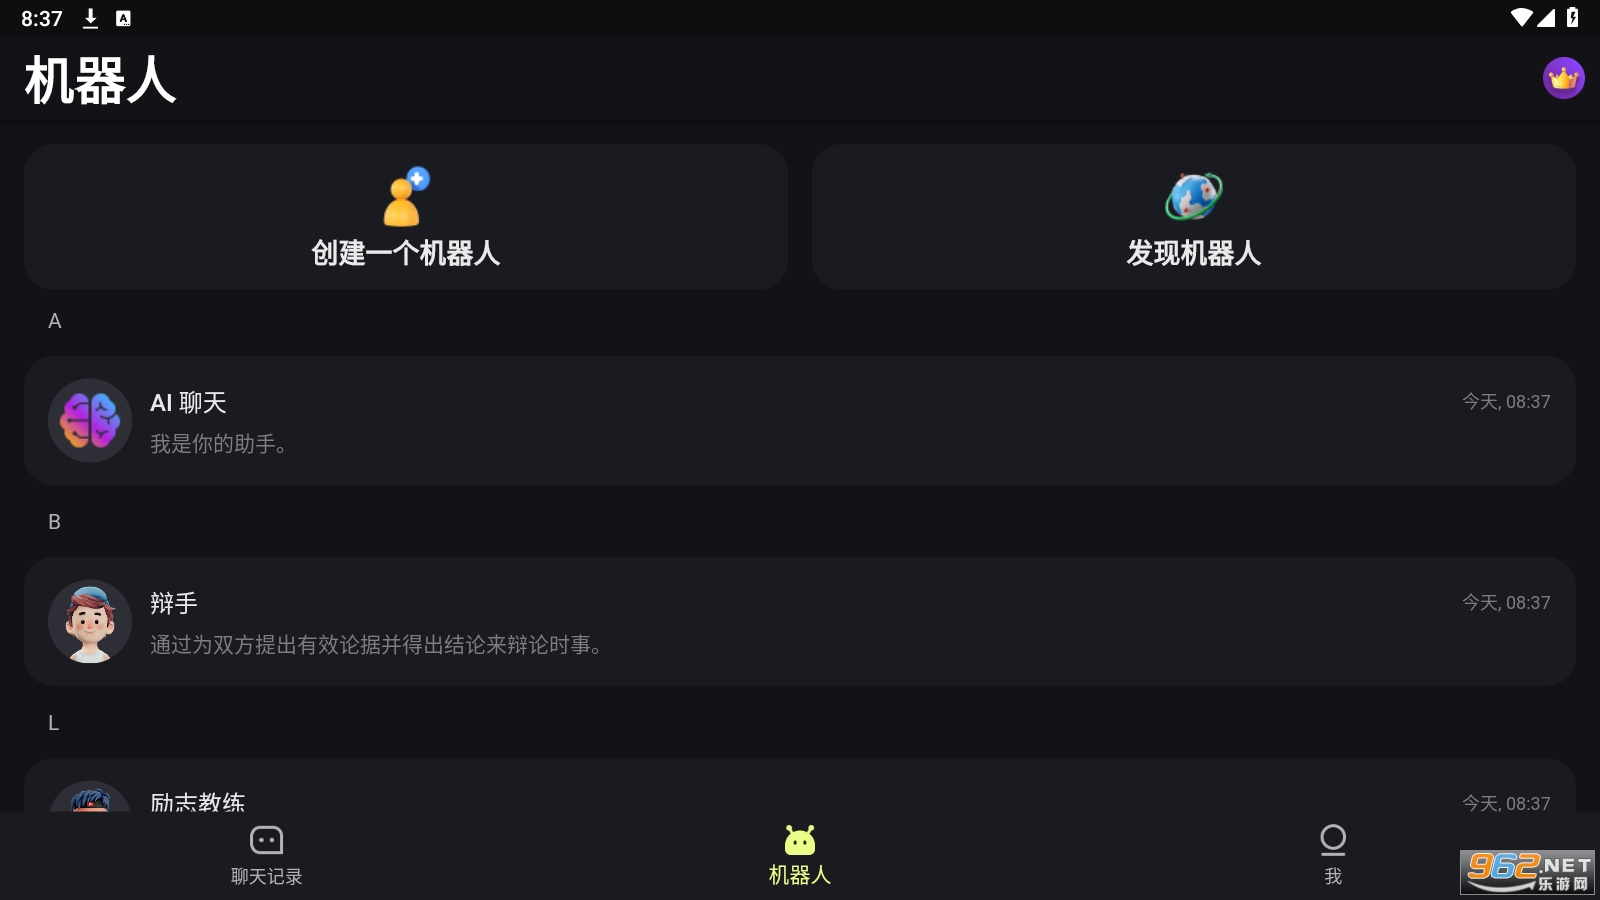Tap the chat bubble 聊天记录 icon
Screen dimensions: 1600x900
point(266,840)
